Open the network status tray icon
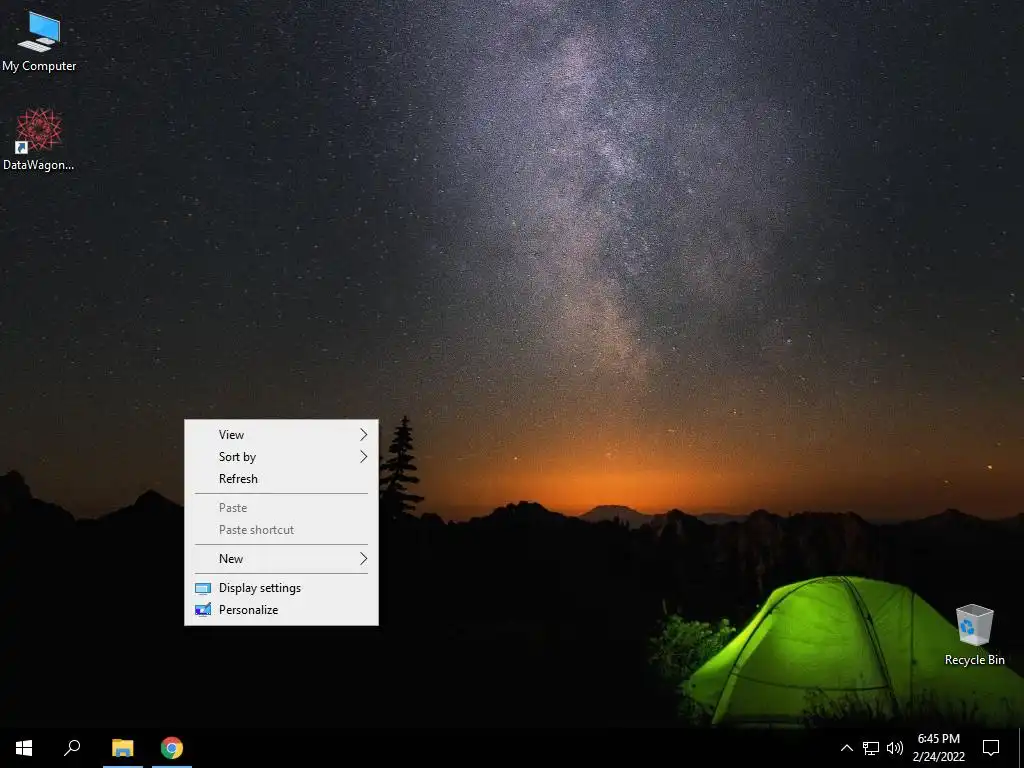Viewport: 1024px width, 768px height. [871, 748]
